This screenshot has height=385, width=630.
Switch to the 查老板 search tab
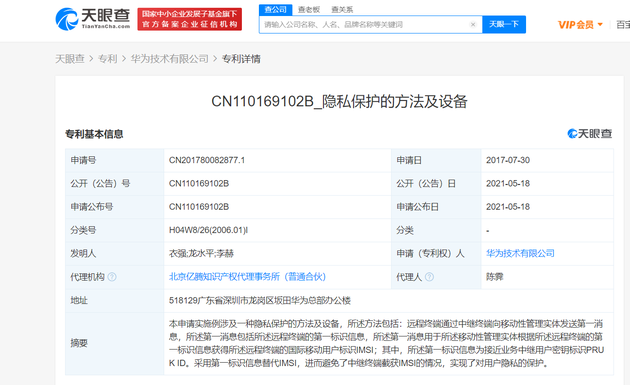[x=309, y=10]
